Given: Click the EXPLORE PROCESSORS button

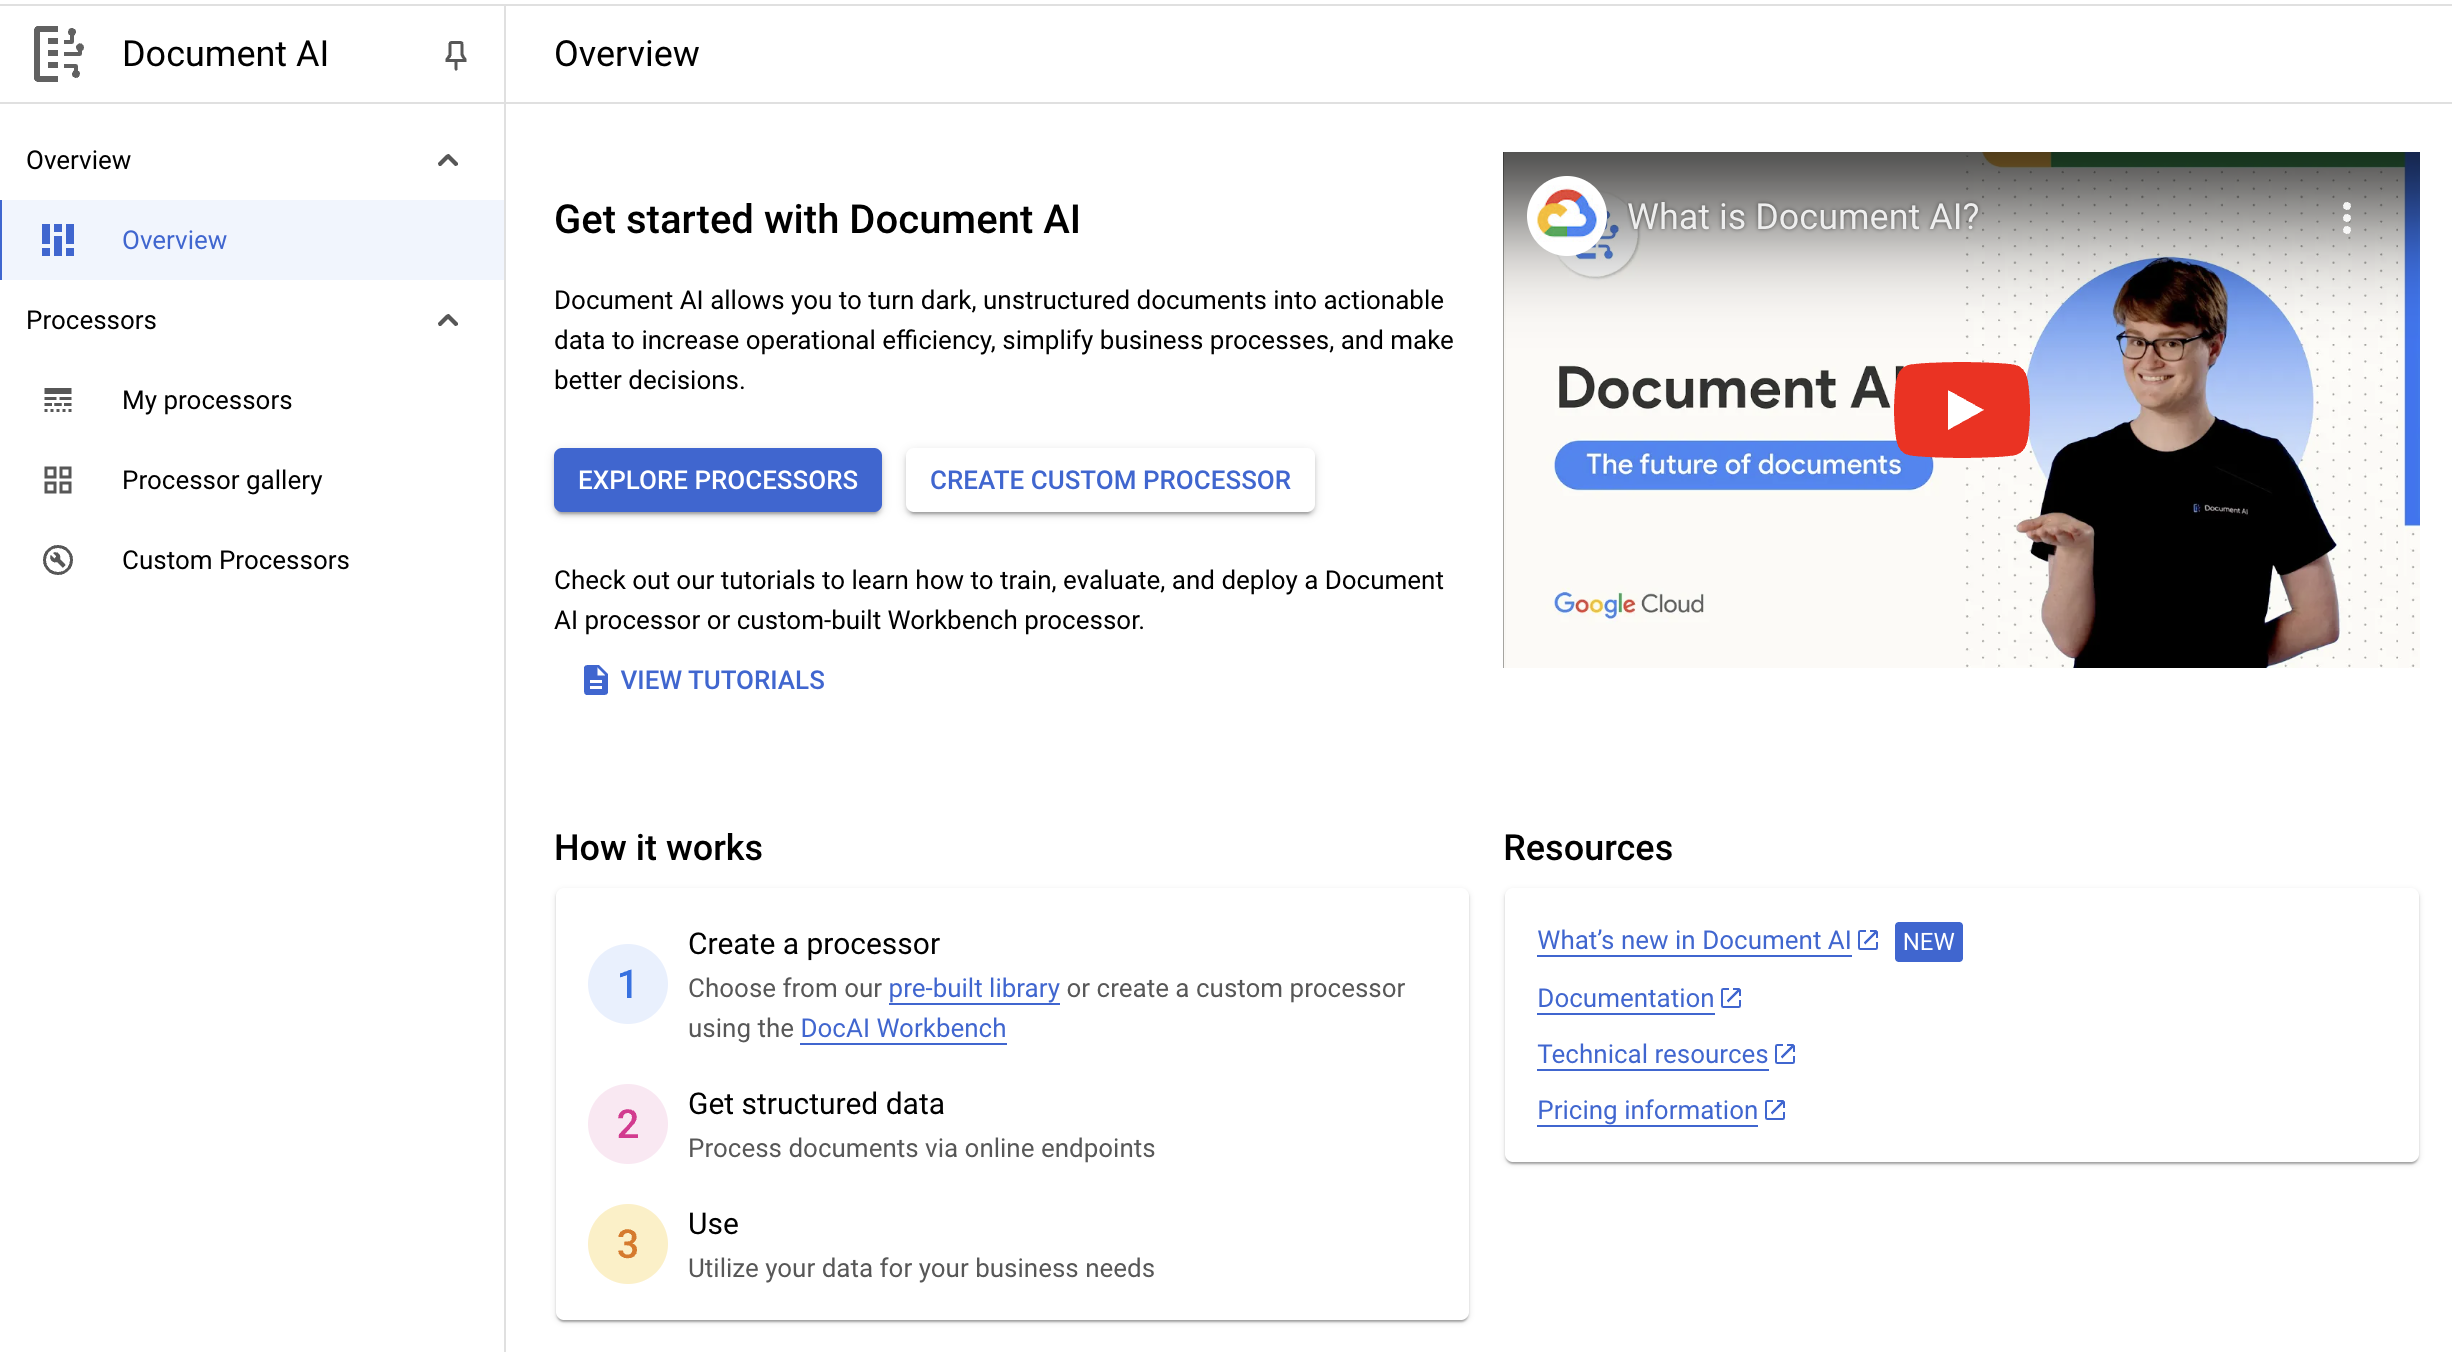Looking at the screenshot, I should [x=717, y=480].
